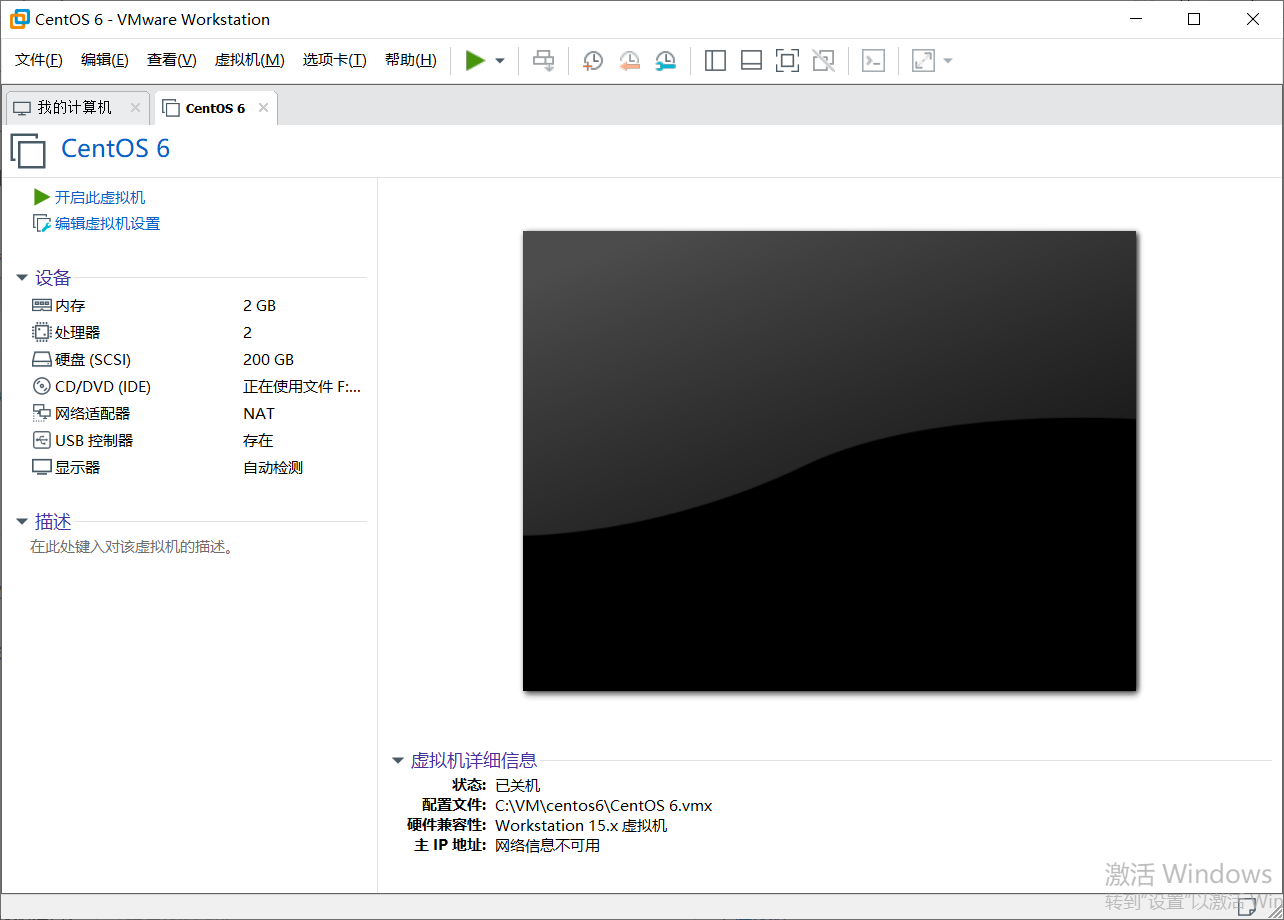1284x920 pixels.
Task: Click the green Power On toolbar button
Action: coord(475,61)
